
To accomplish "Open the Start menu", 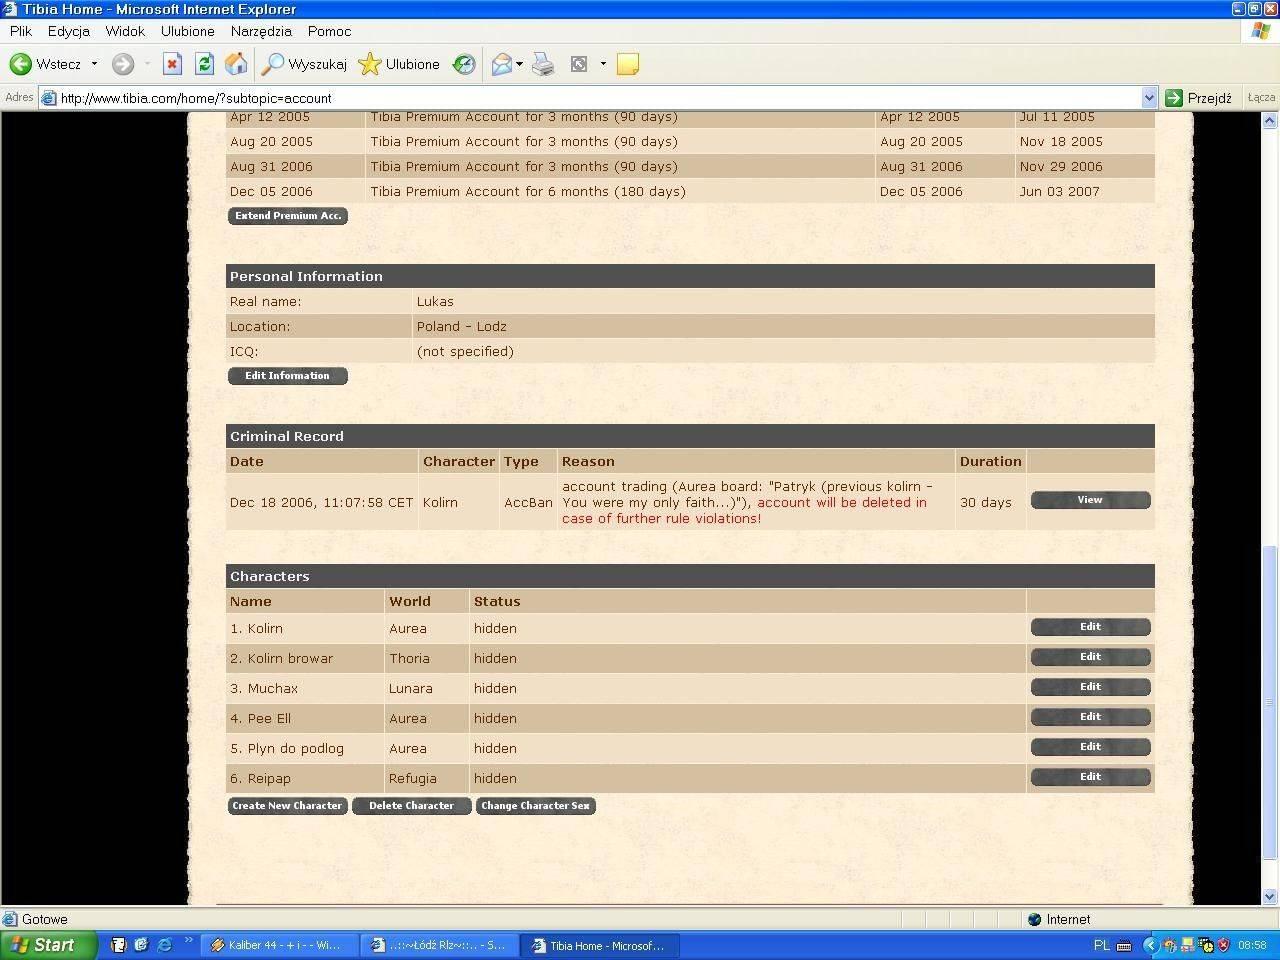I will 48,945.
